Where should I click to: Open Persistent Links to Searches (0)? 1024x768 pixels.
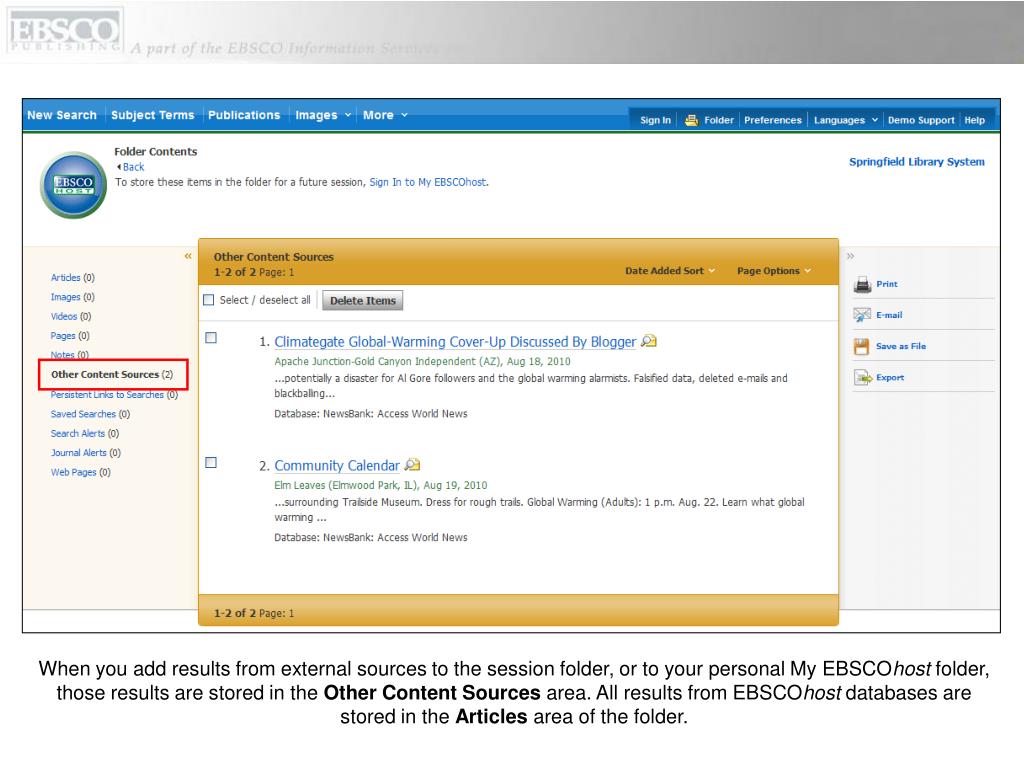[114, 394]
